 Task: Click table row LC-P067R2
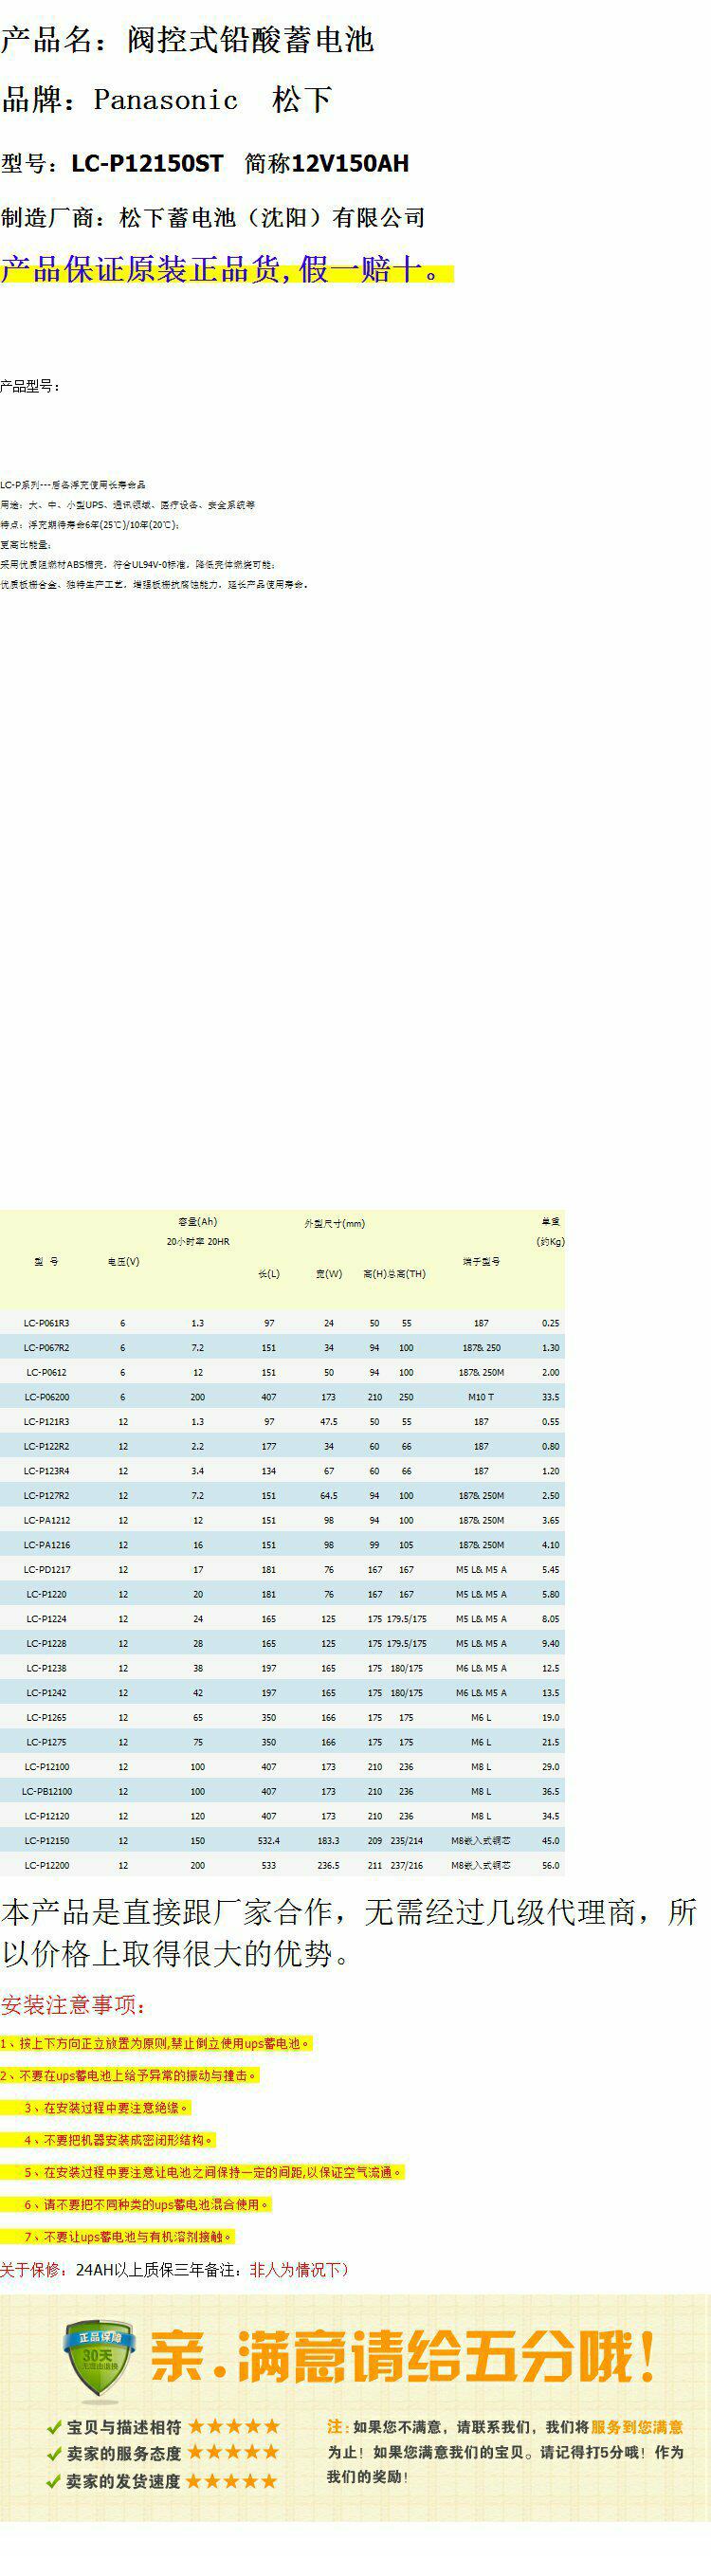282,1347
